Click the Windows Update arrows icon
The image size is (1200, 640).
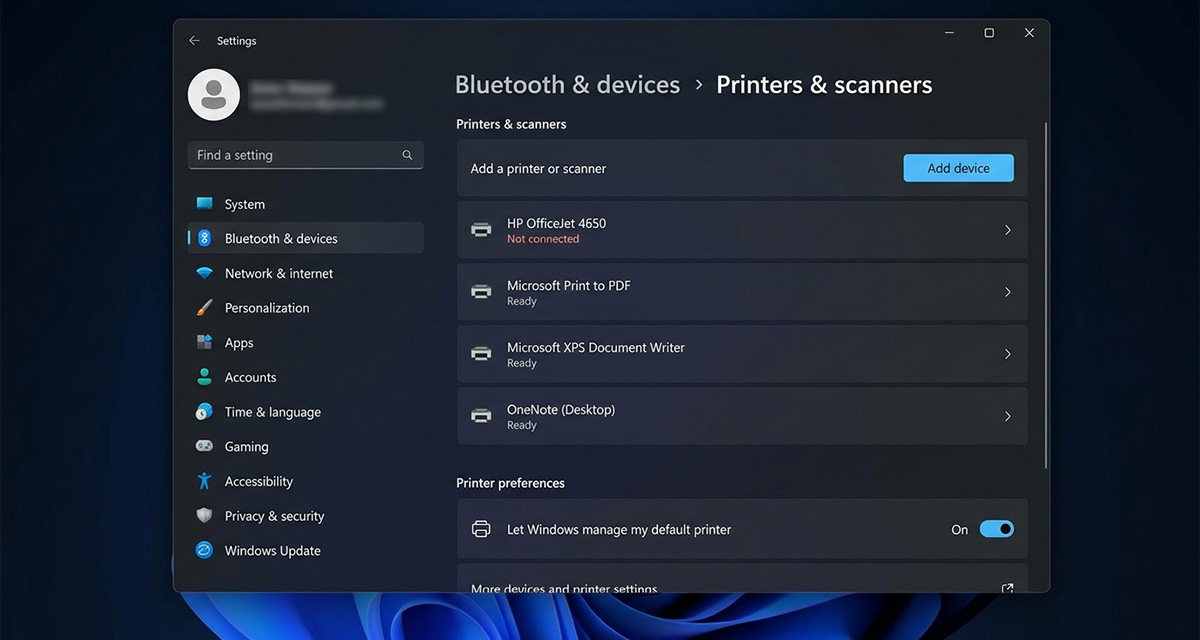coord(204,550)
